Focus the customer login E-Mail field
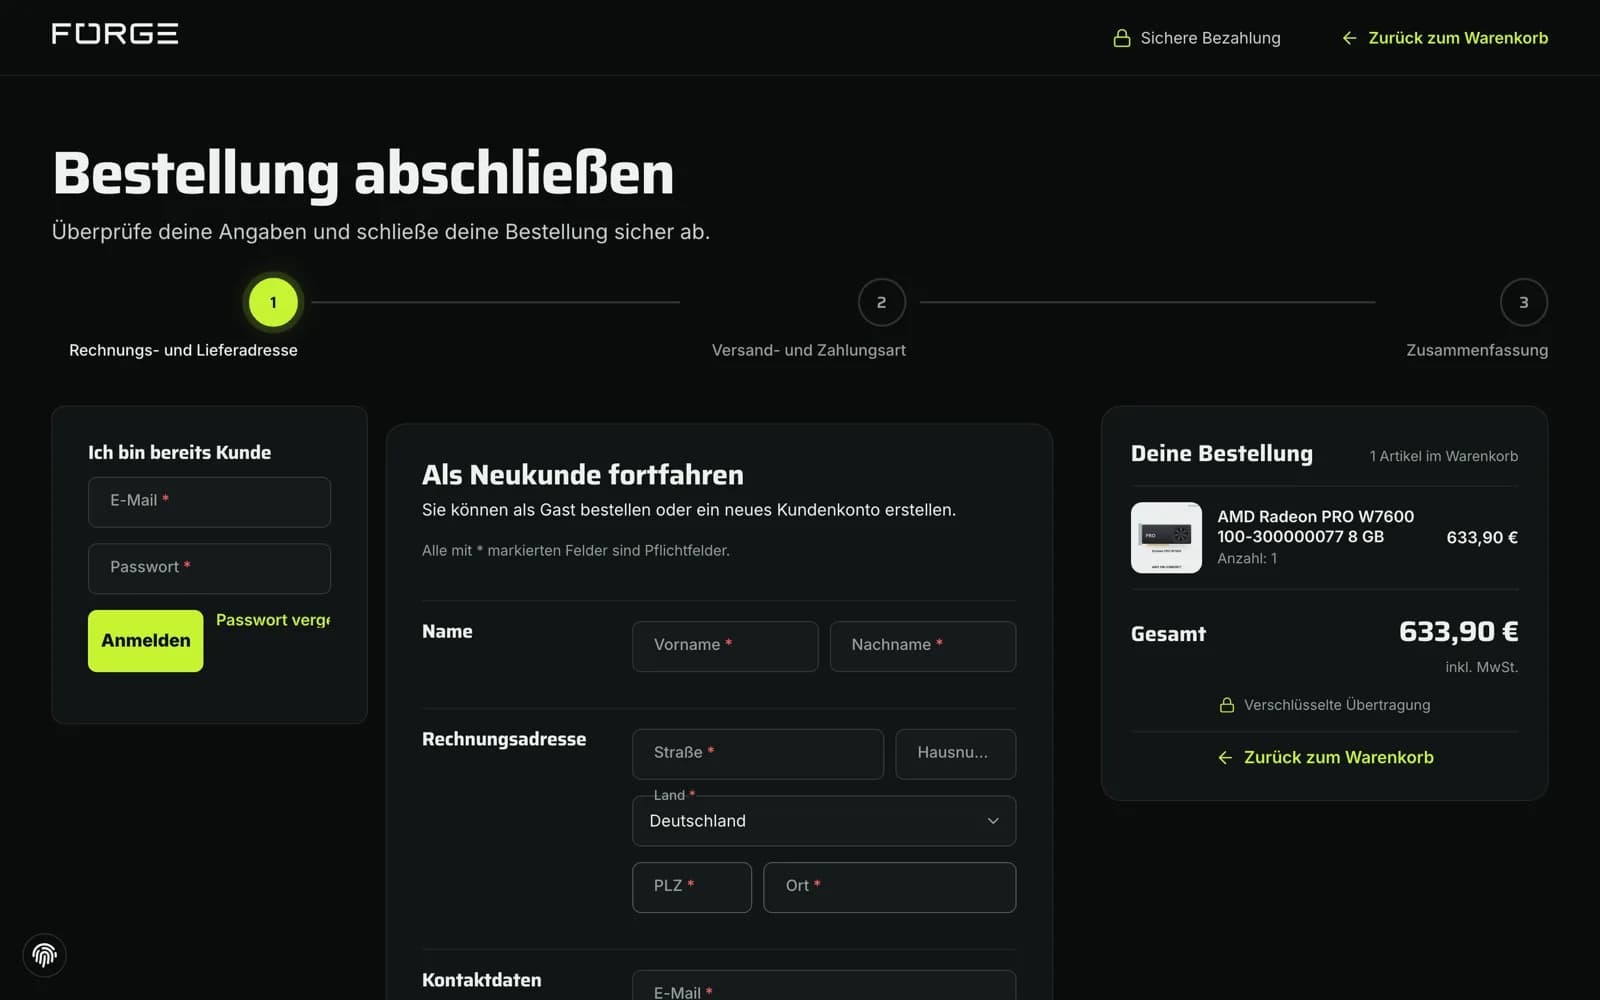The width and height of the screenshot is (1600, 1000). click(x=209, y=502)
